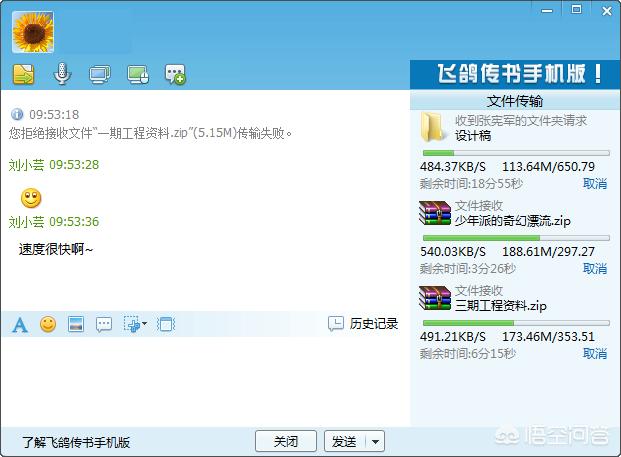Cancel the 少年派的奇幻漂流.zip transfer
Image resolution: width=621 pixels, height=457 pixels.
coord(595,268)
